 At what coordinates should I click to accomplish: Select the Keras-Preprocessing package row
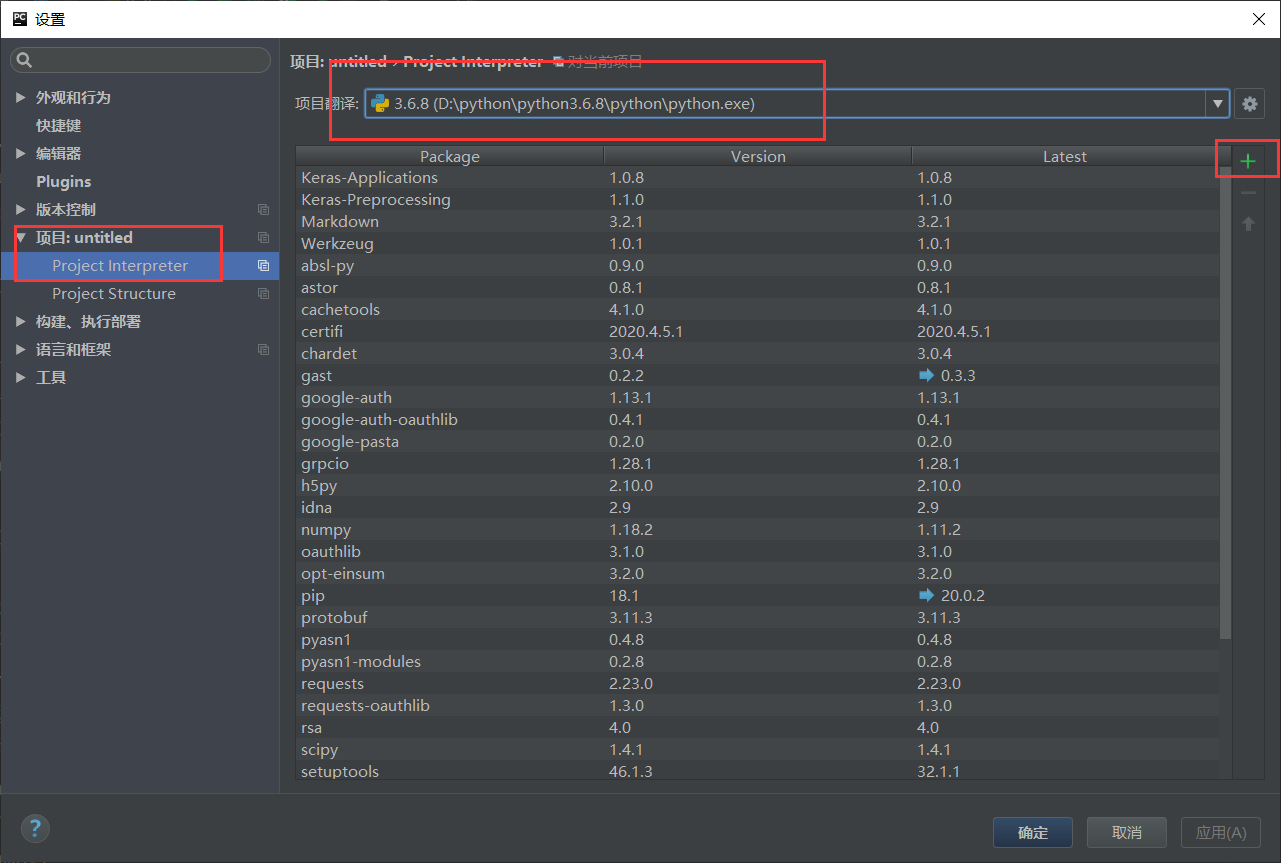click(757, 200)
